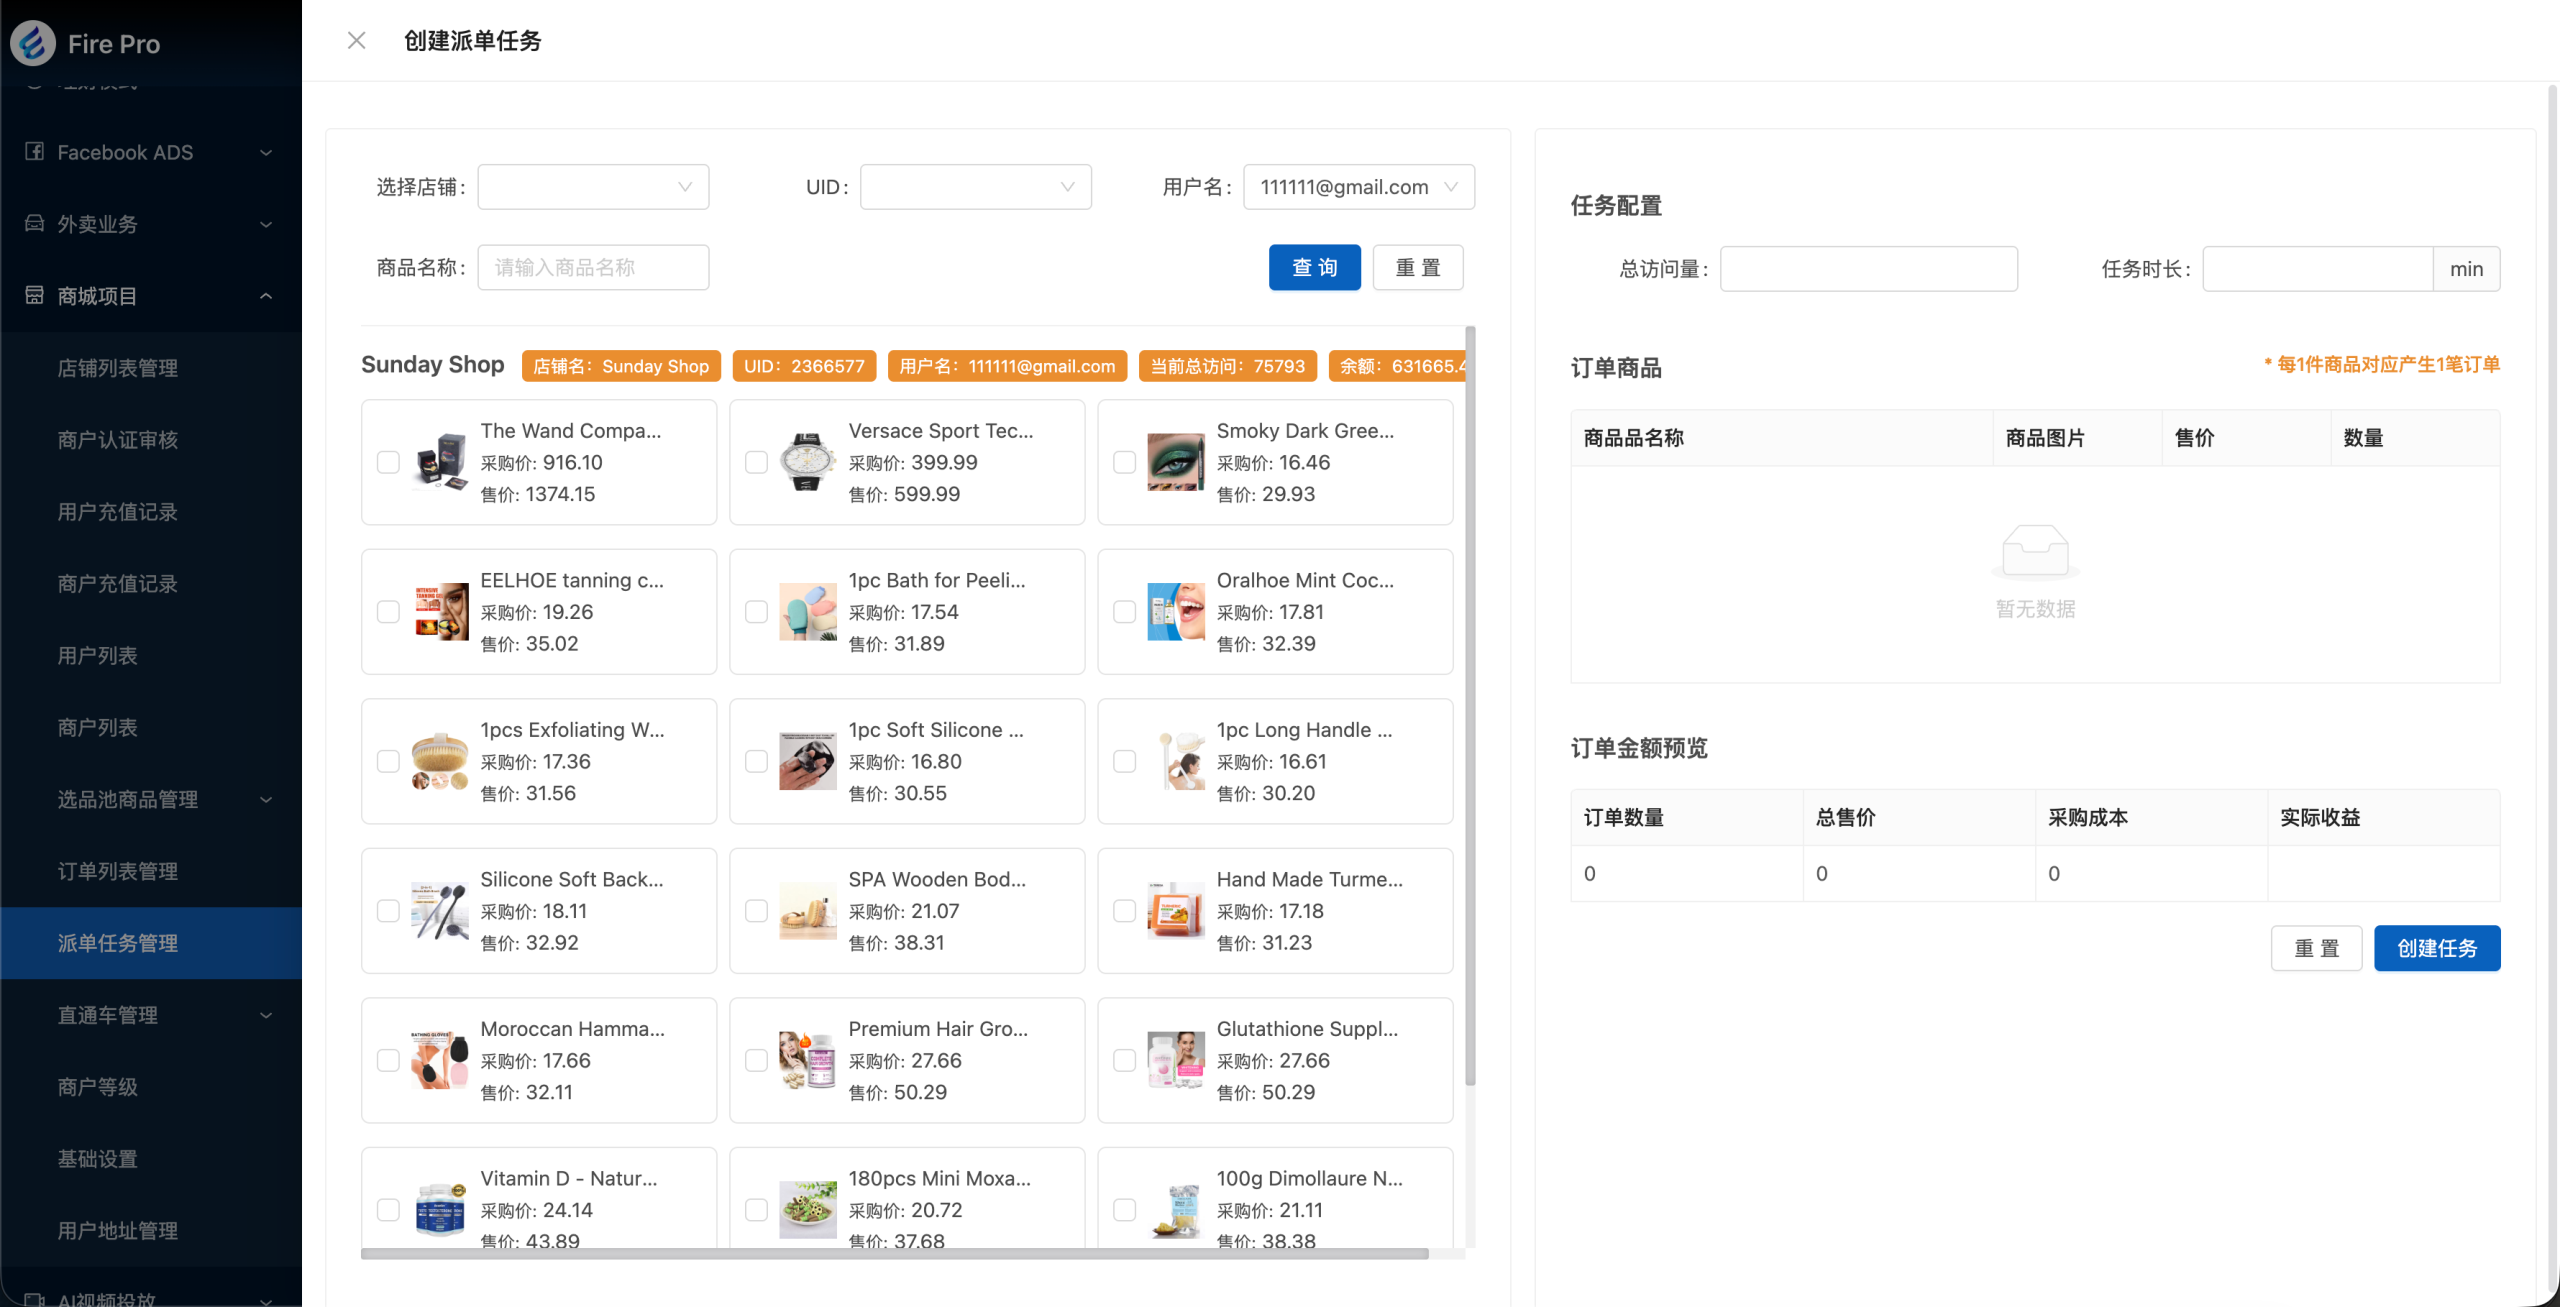Click Versace Sport watch product image
Screen dimensions: 2560x1307
(x=807, y=462)
